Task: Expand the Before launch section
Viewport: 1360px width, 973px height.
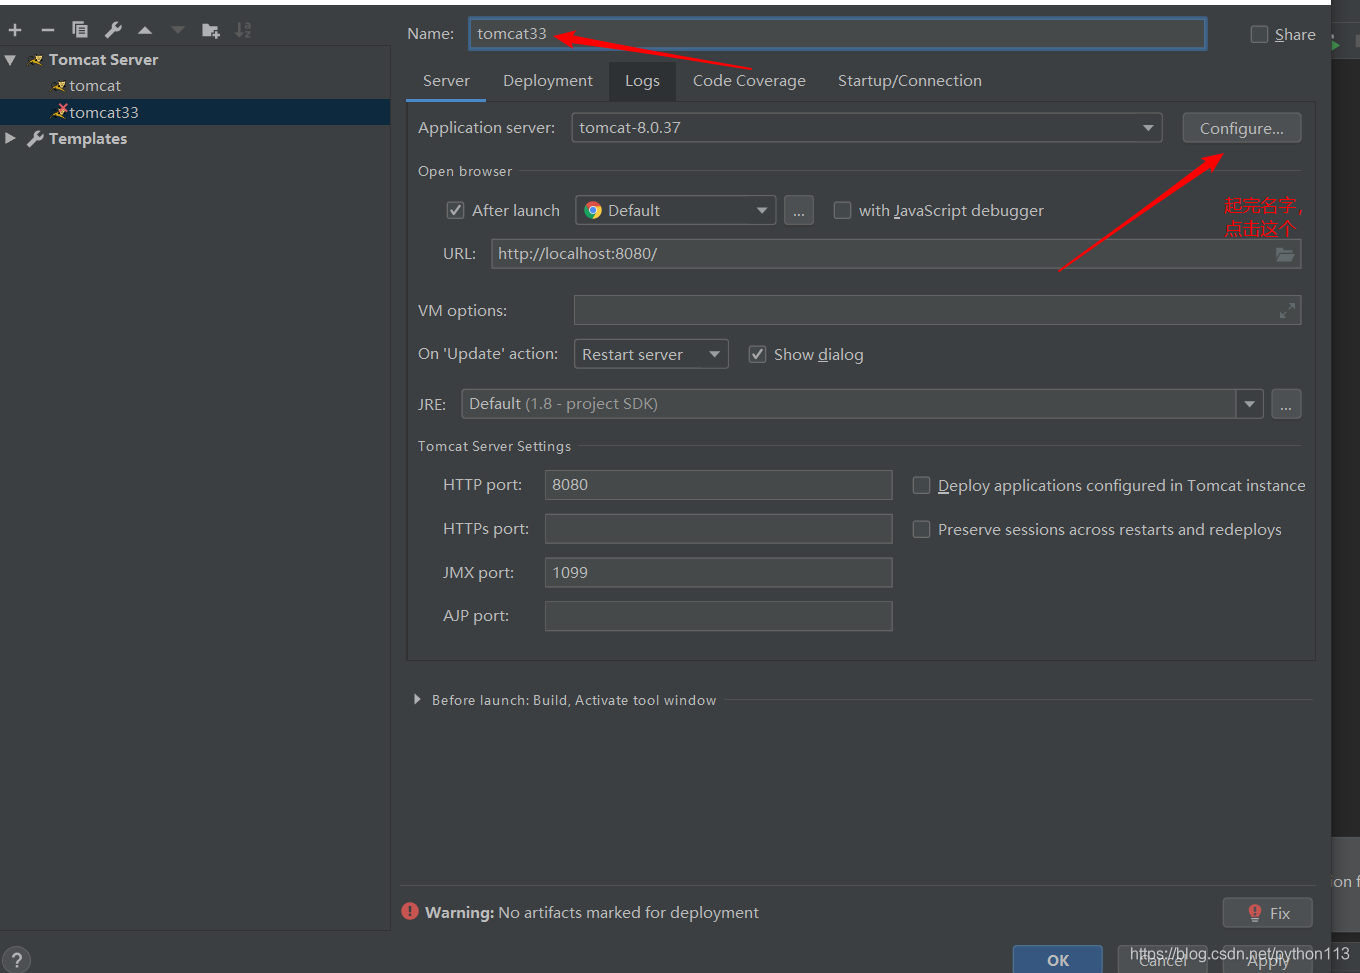Action: 417,700
